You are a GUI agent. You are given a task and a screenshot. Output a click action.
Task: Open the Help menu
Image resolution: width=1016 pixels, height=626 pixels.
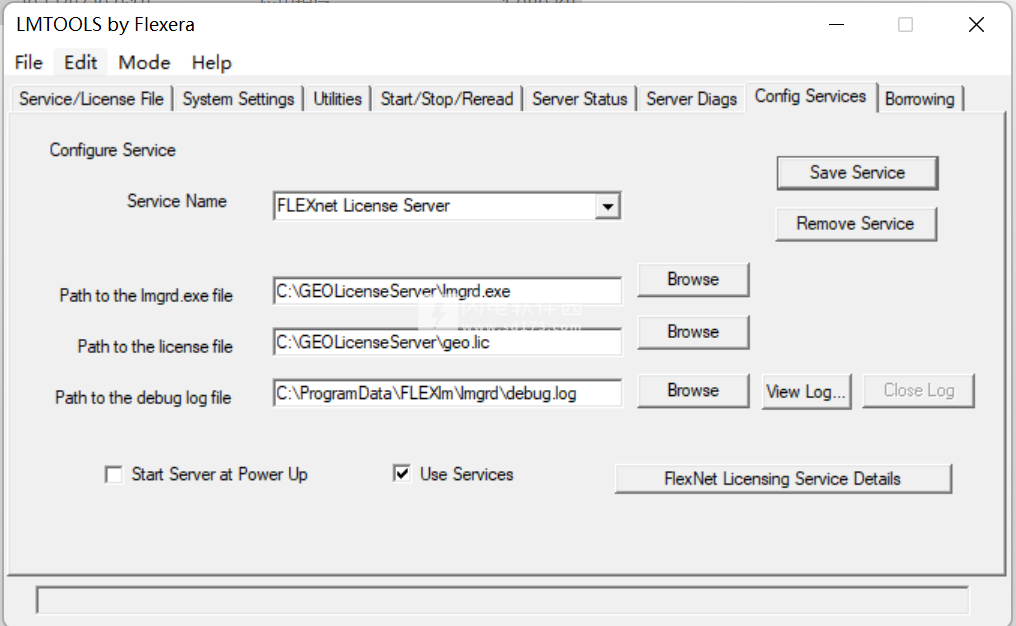211,63
